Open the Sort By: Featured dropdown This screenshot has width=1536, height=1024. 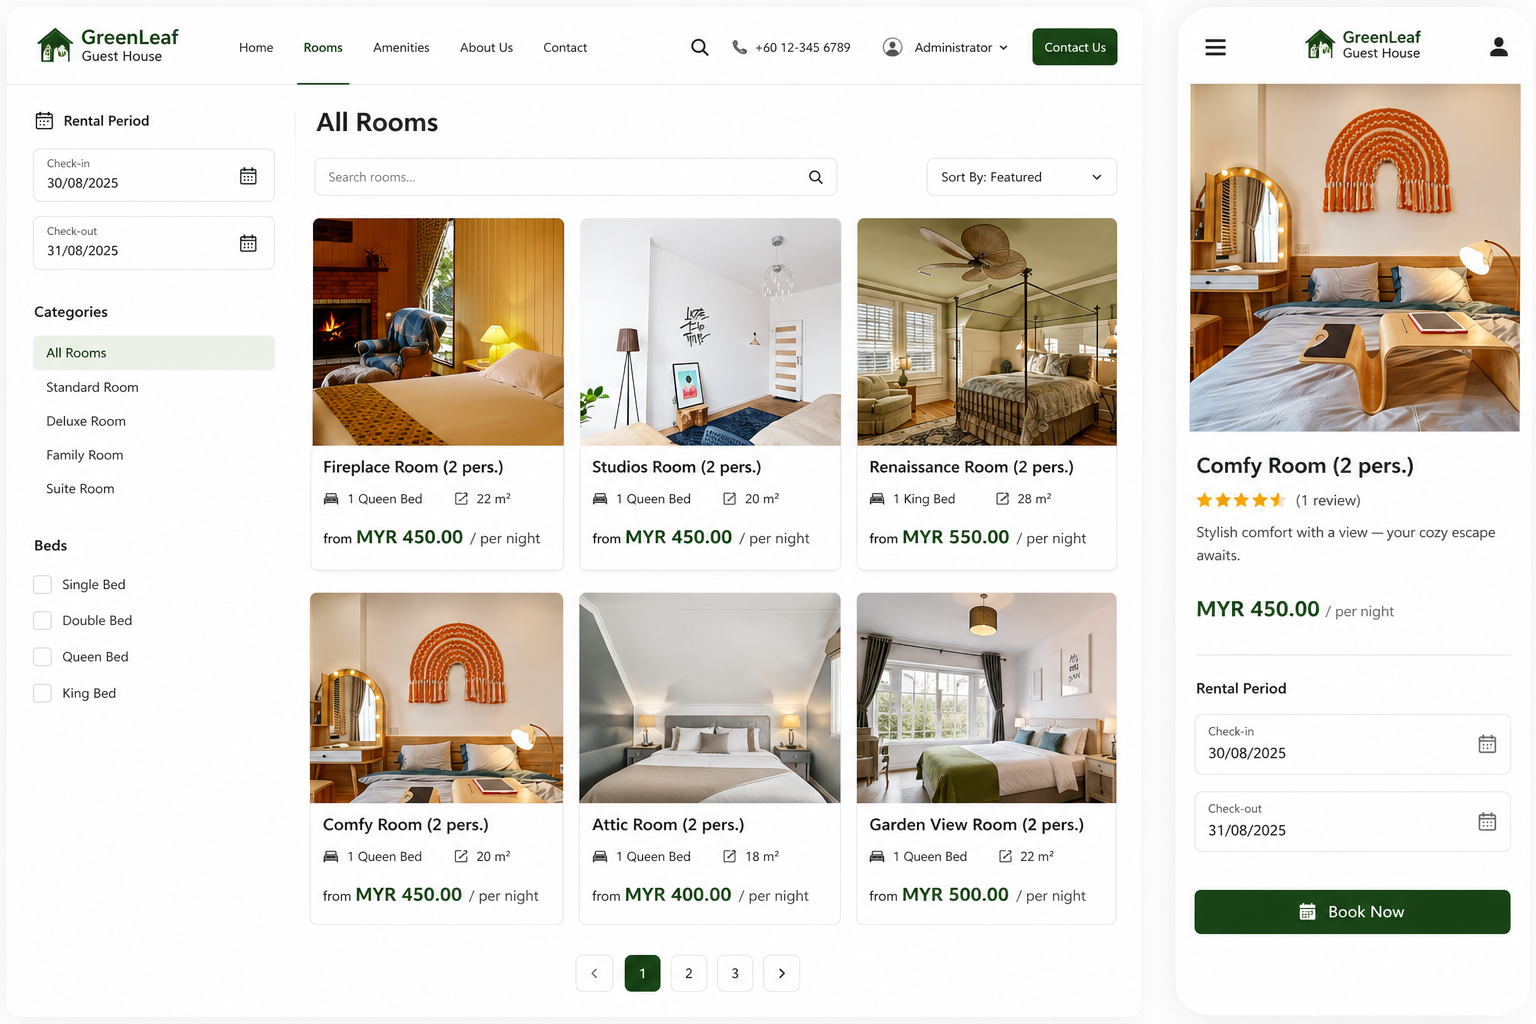point(1021,177)
